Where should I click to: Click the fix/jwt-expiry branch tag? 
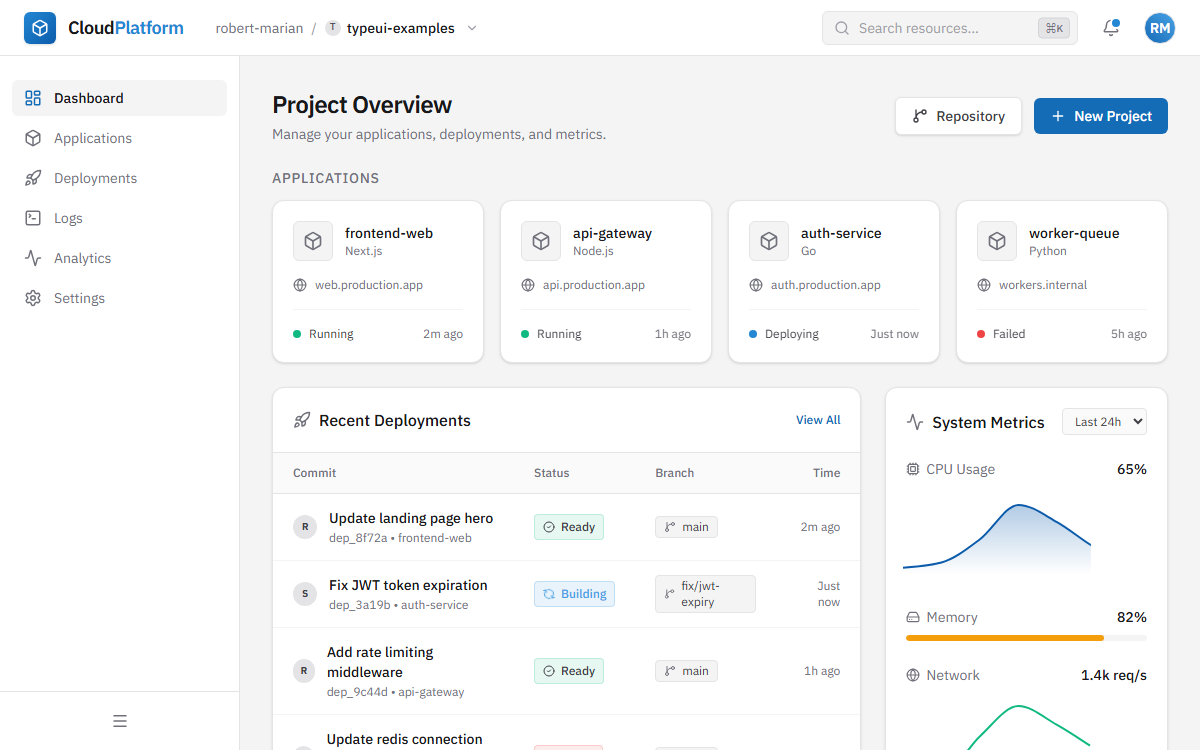point(705,594)
